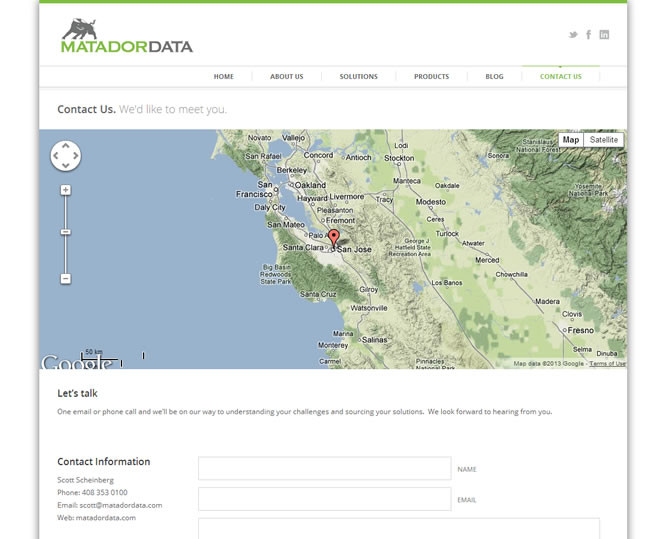Open the Facebook social icon
666x539 pixels.
pos(589,35)
